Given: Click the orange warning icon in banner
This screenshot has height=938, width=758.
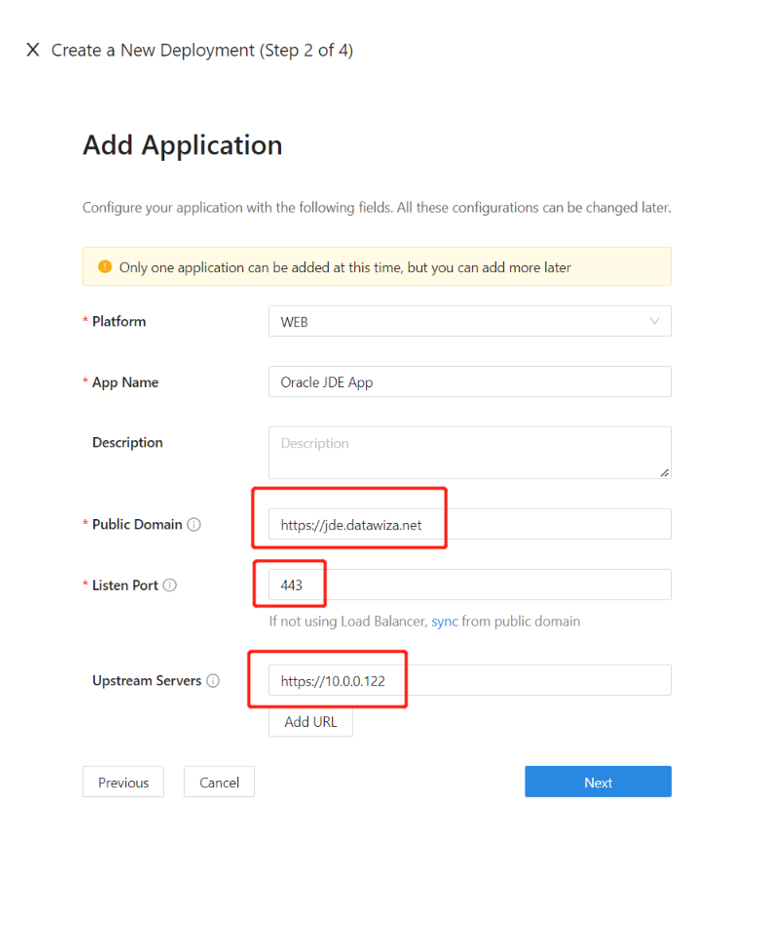Looking at the screenshot, I should coord(105,266).
